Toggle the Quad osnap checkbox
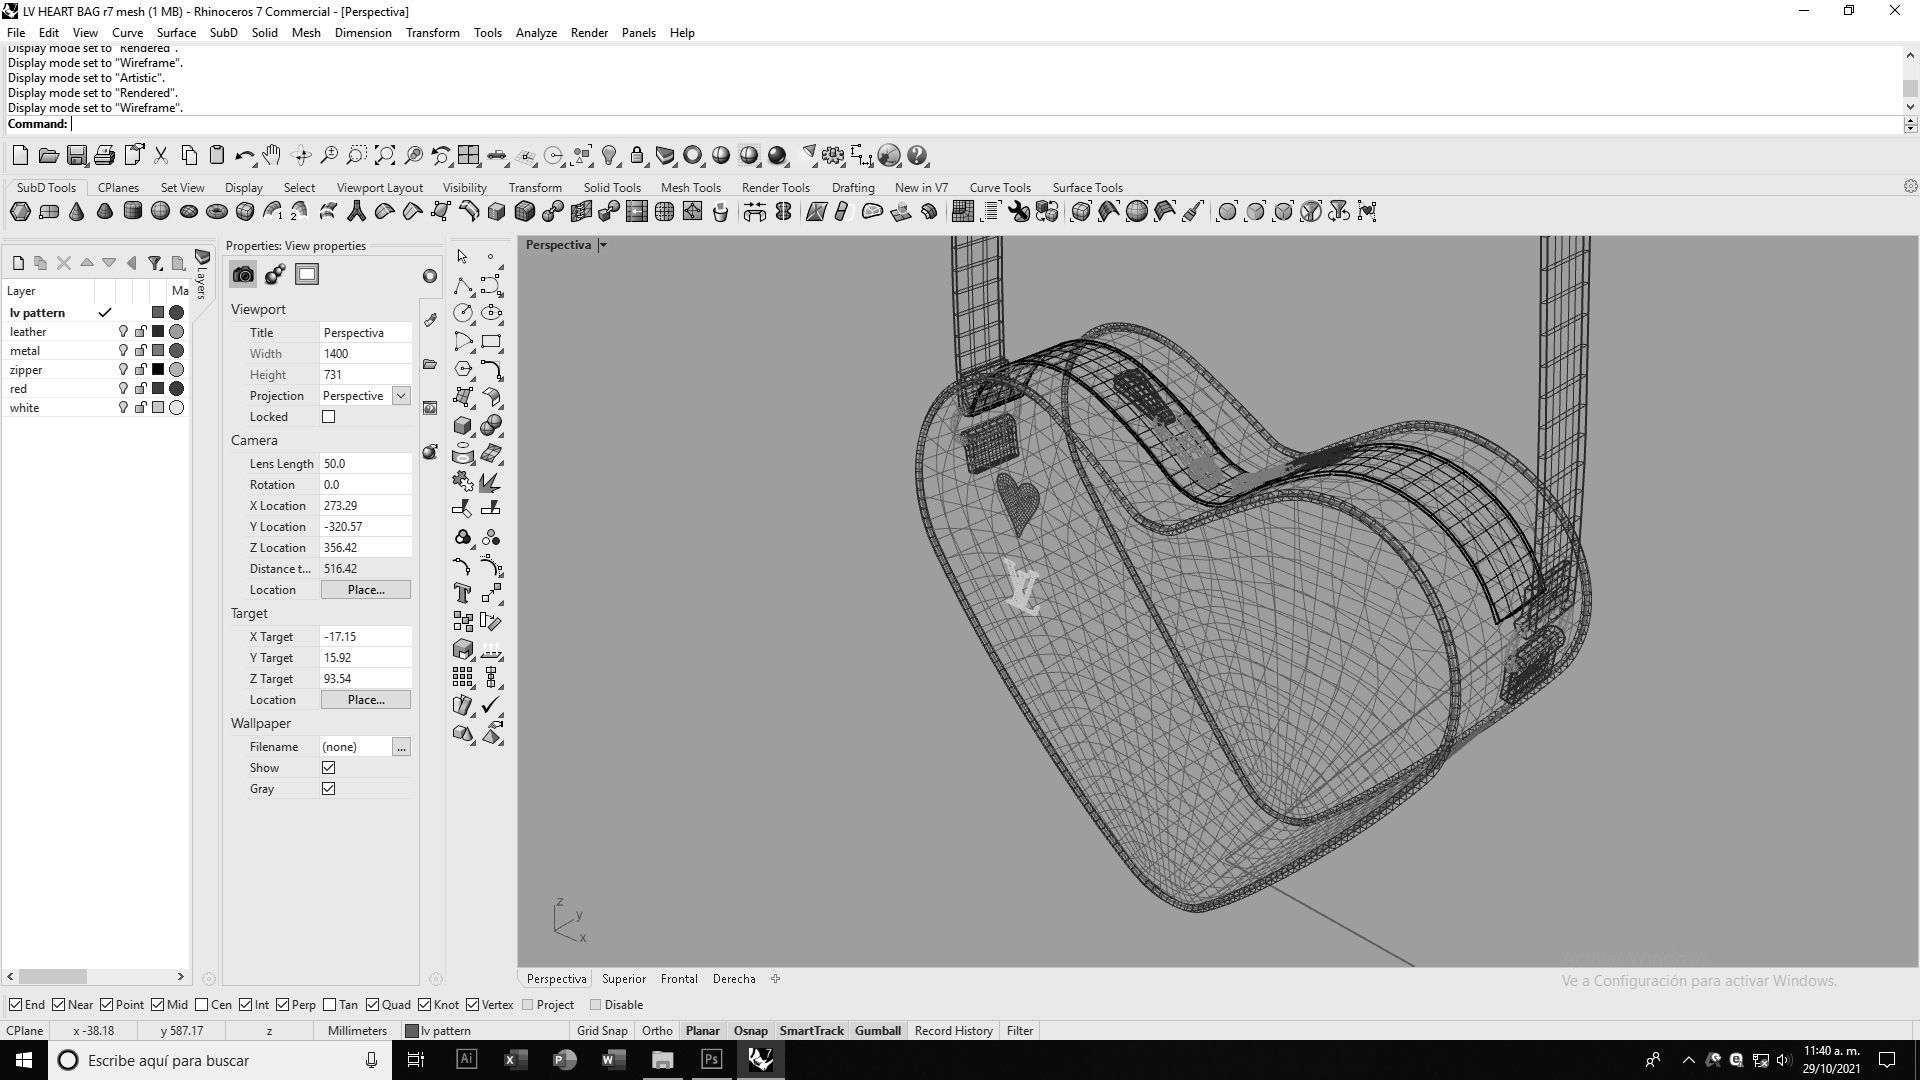 pos(373,1005)
